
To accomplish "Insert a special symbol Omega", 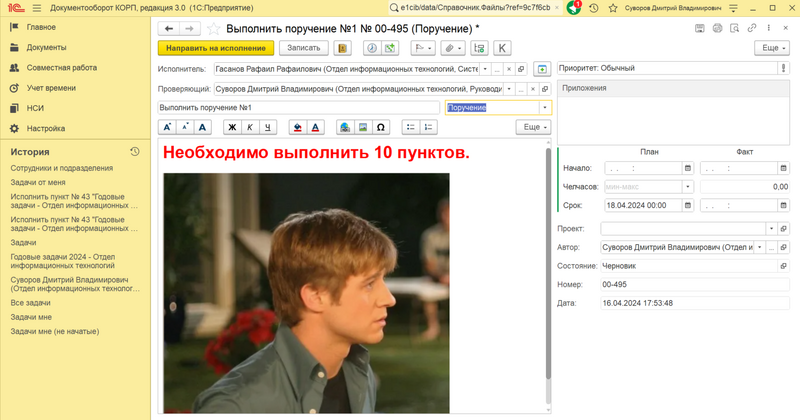I will point(381,127).
